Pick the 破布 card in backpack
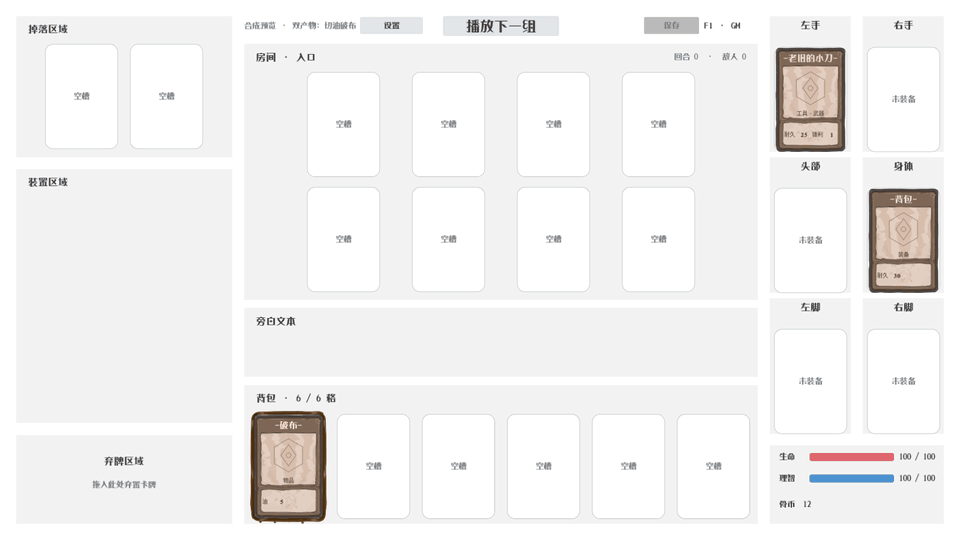This screenshot has height=540, width=960. (288, 467)
